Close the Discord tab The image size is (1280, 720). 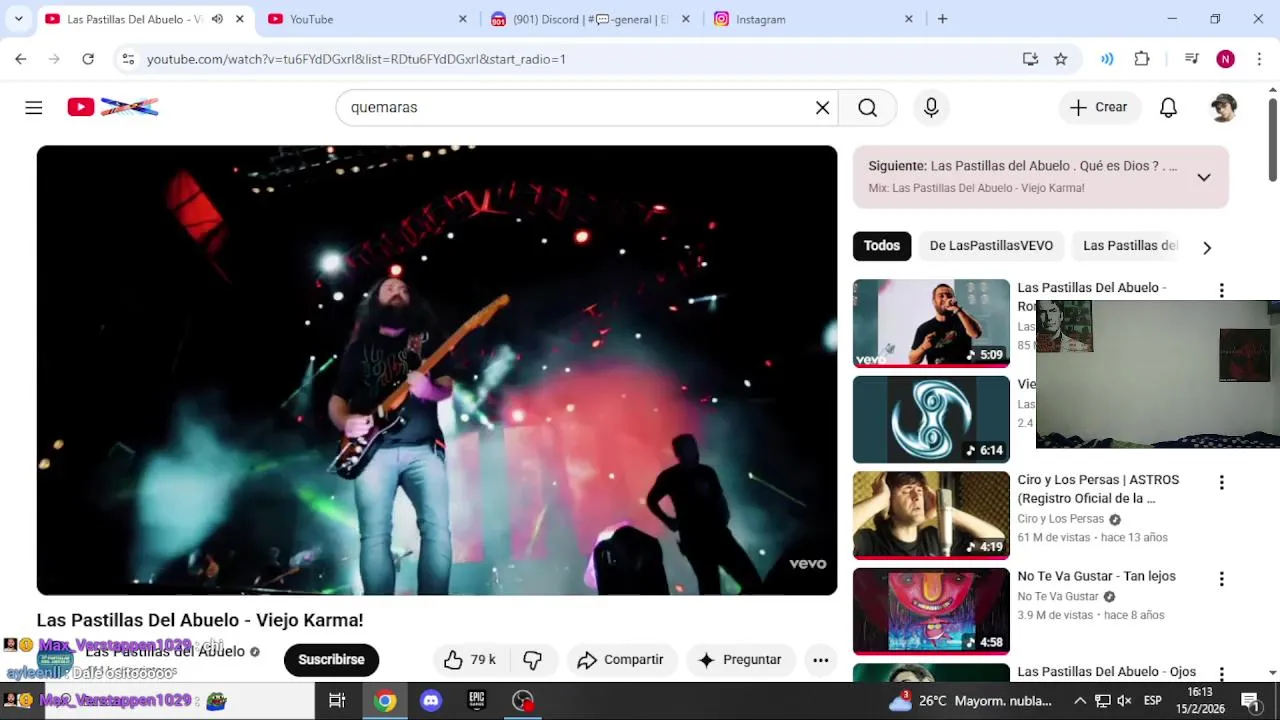[686, 19]
